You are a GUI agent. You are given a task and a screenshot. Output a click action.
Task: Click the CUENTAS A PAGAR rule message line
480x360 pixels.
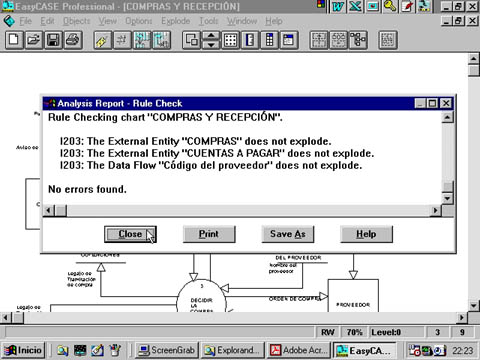click(x=217, y=153)
